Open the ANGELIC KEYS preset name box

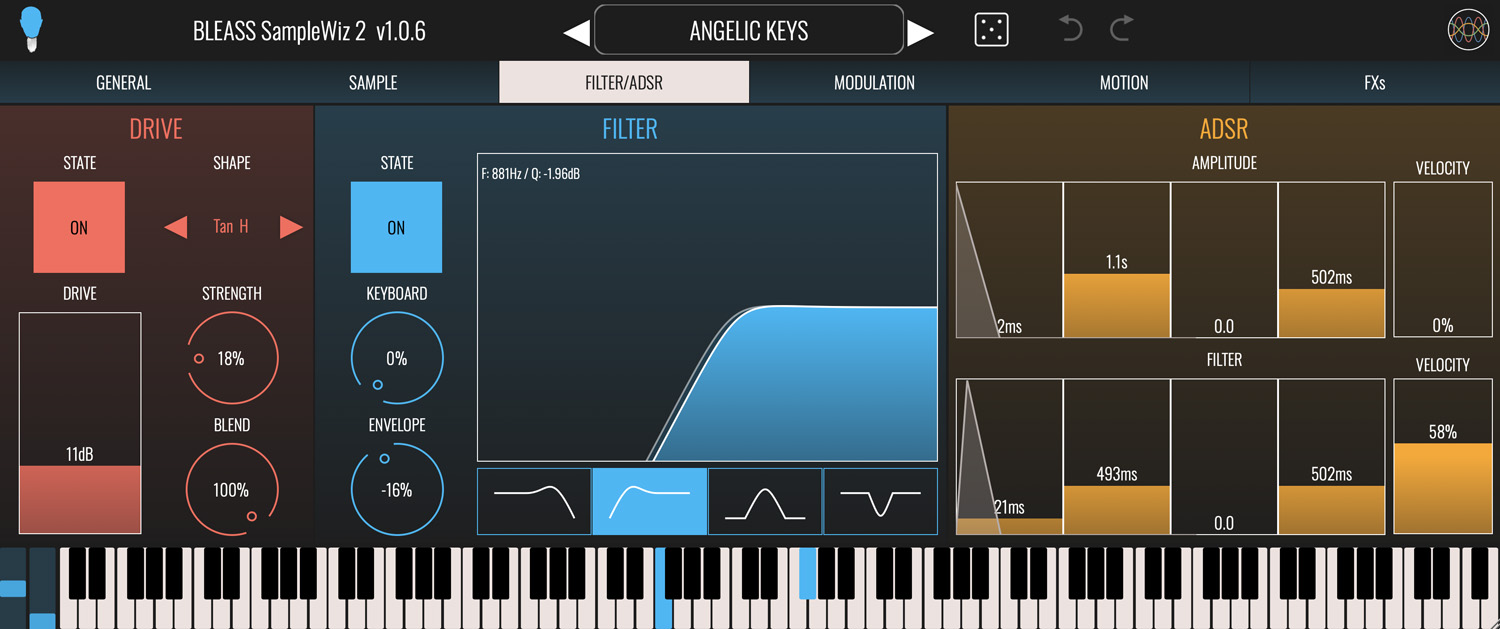tap(749, 30)
